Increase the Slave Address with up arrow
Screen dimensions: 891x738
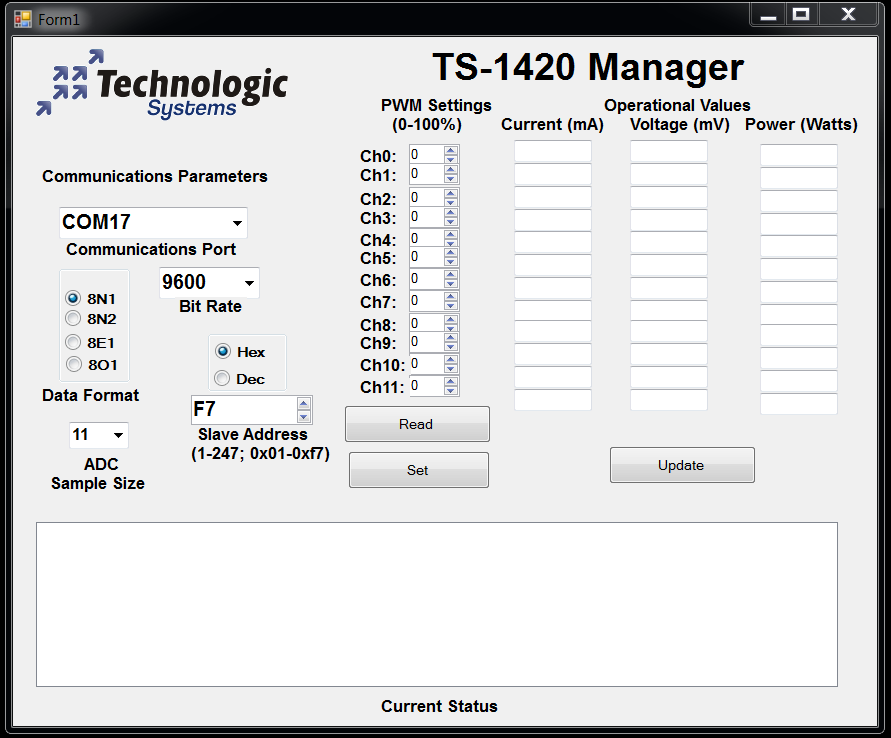coord(304,403)
